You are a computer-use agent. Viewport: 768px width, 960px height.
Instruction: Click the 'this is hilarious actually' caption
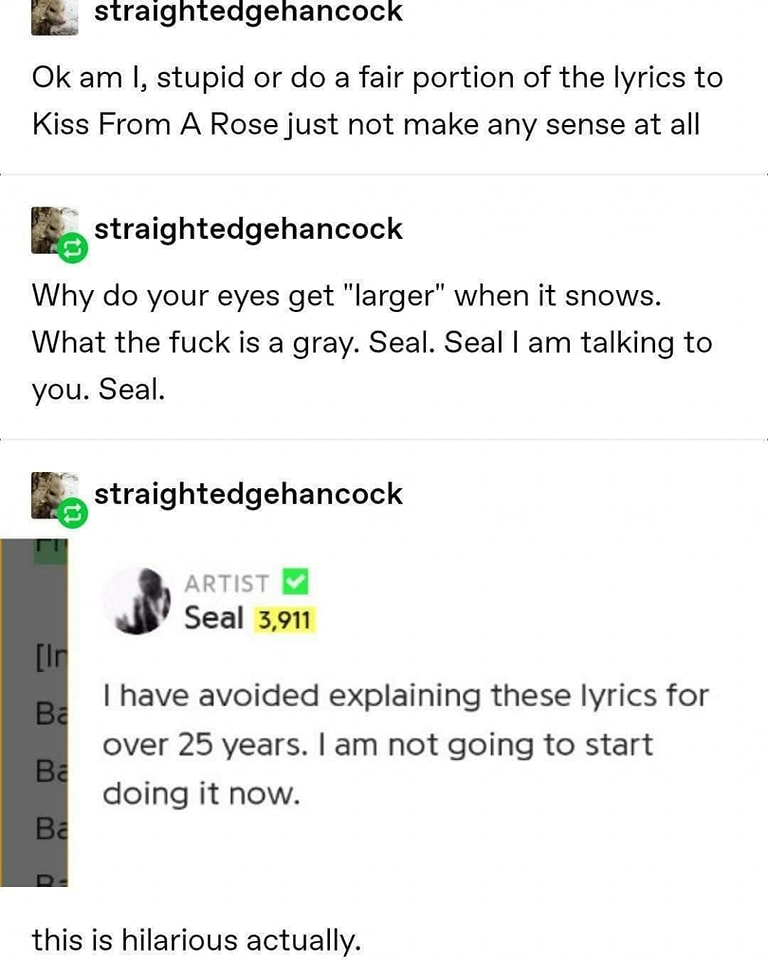coord(196,940)
